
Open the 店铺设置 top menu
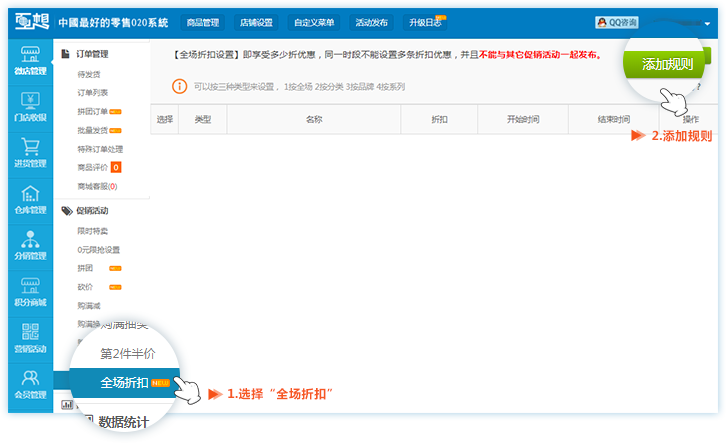point(256,23)
